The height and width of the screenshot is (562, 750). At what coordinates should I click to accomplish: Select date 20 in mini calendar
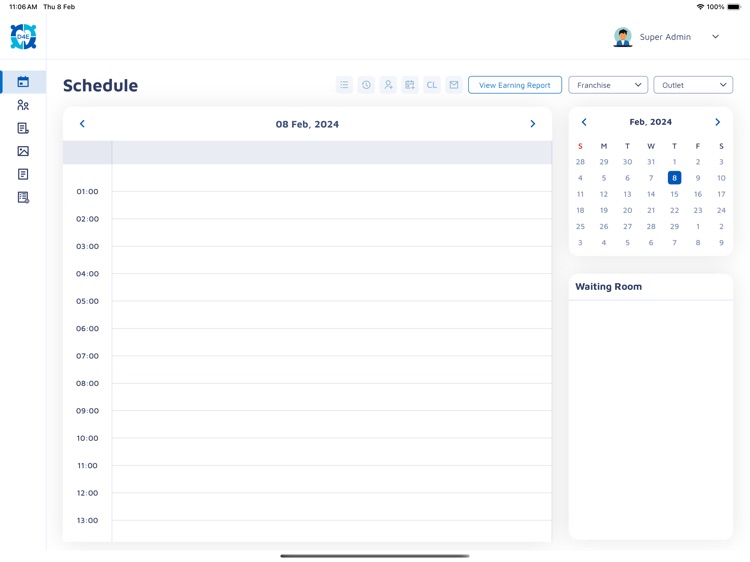tap(627, 210)
